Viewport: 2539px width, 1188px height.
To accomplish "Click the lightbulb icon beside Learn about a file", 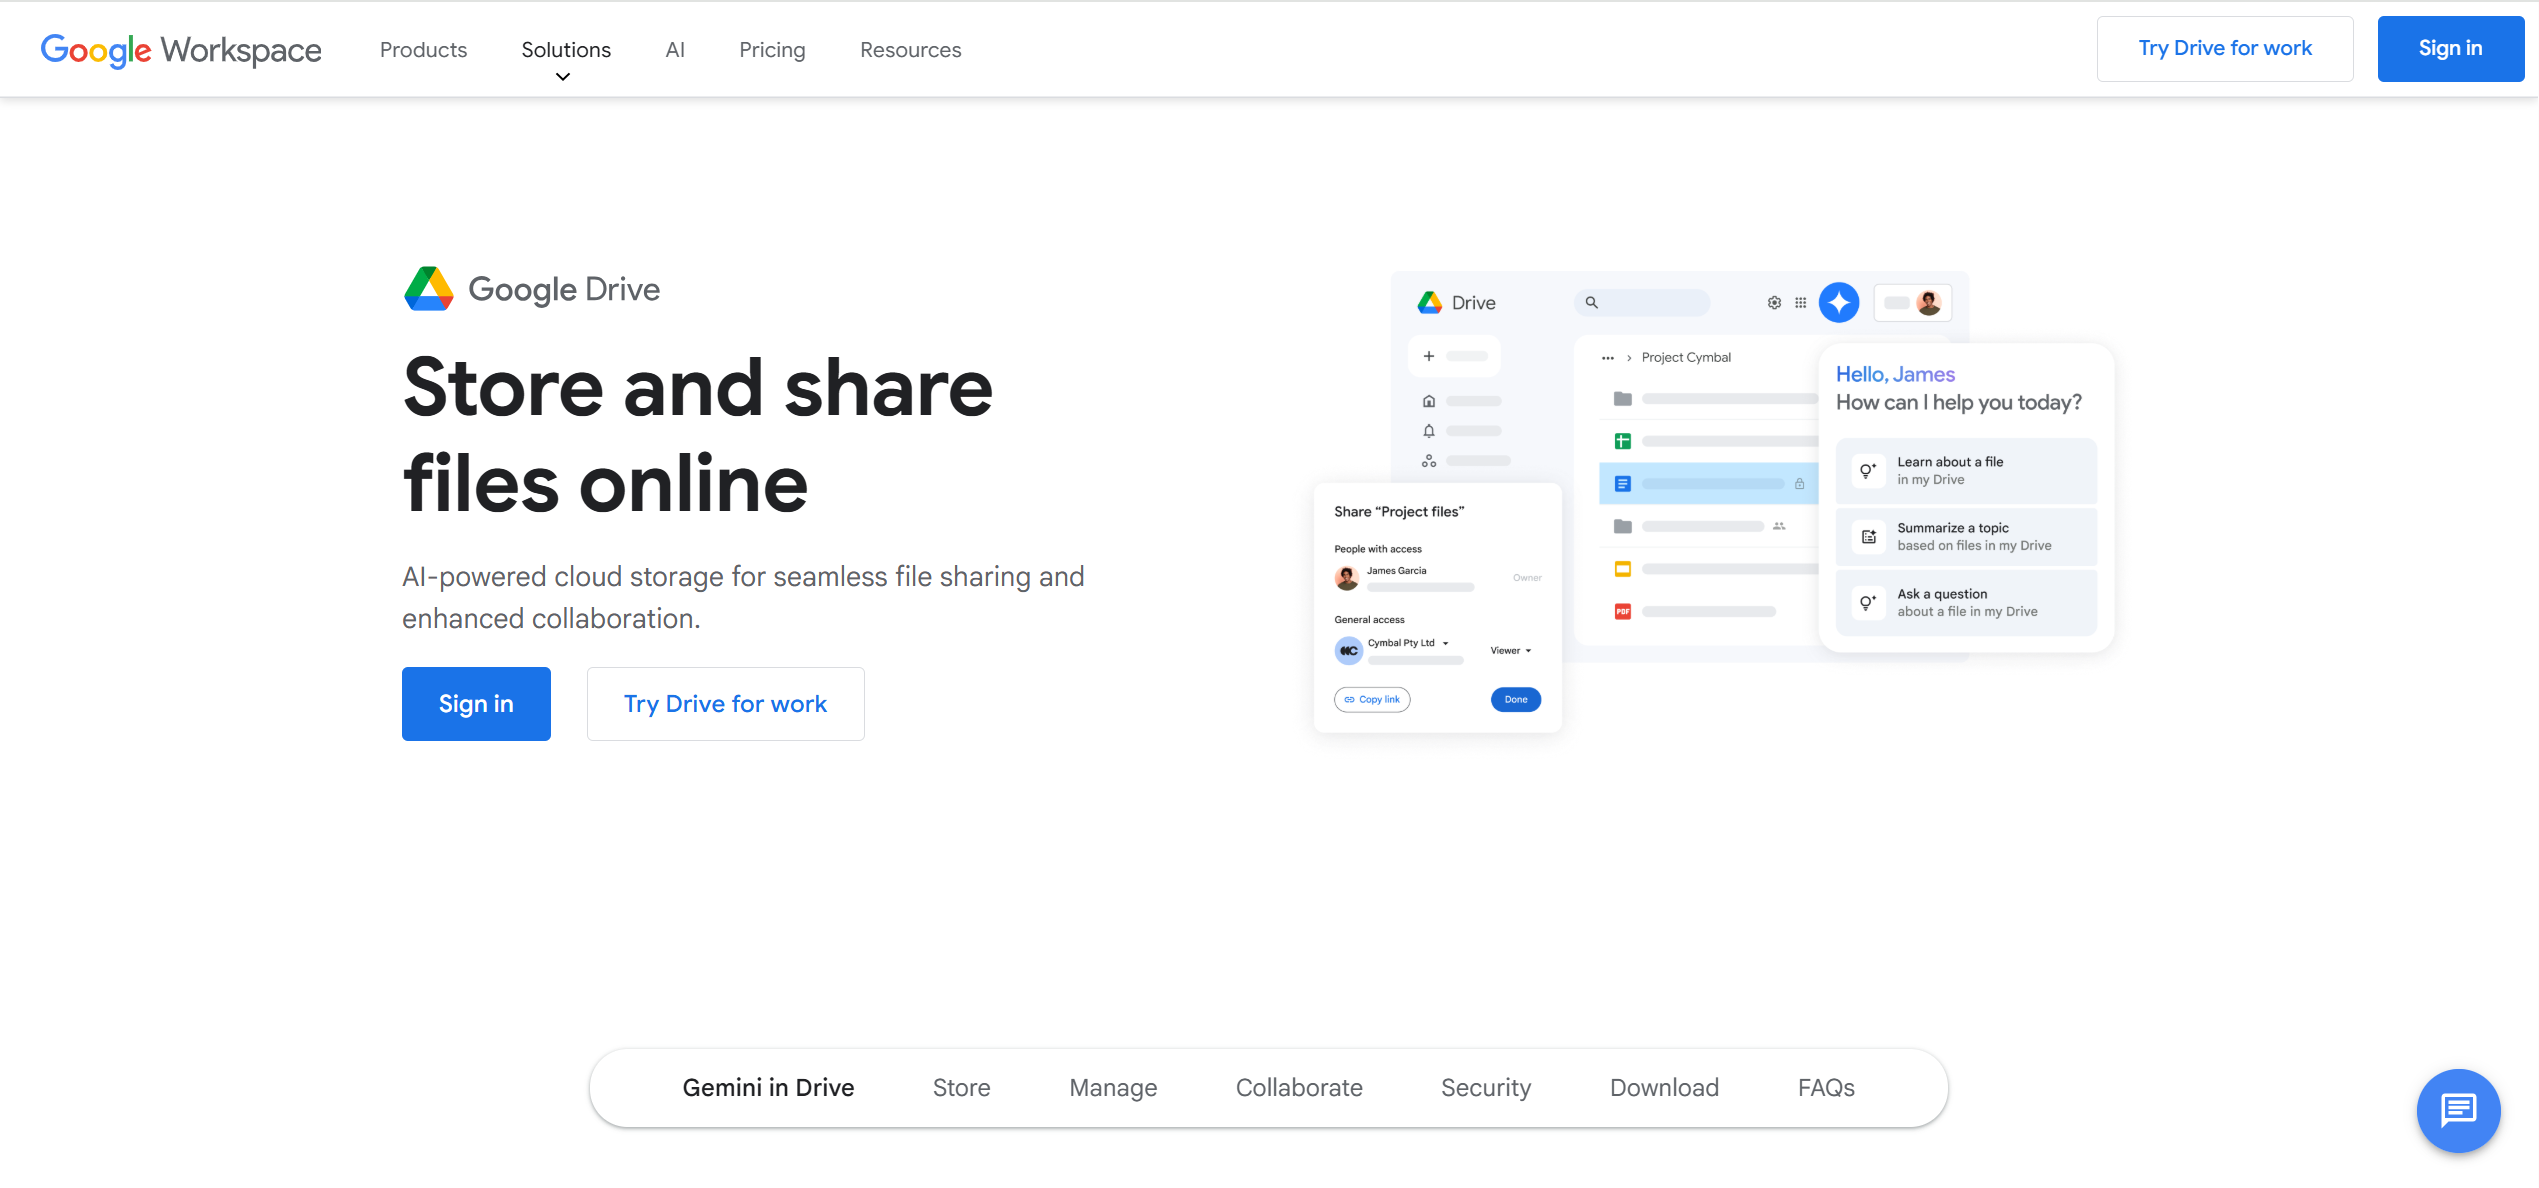I will (1868, 471).
